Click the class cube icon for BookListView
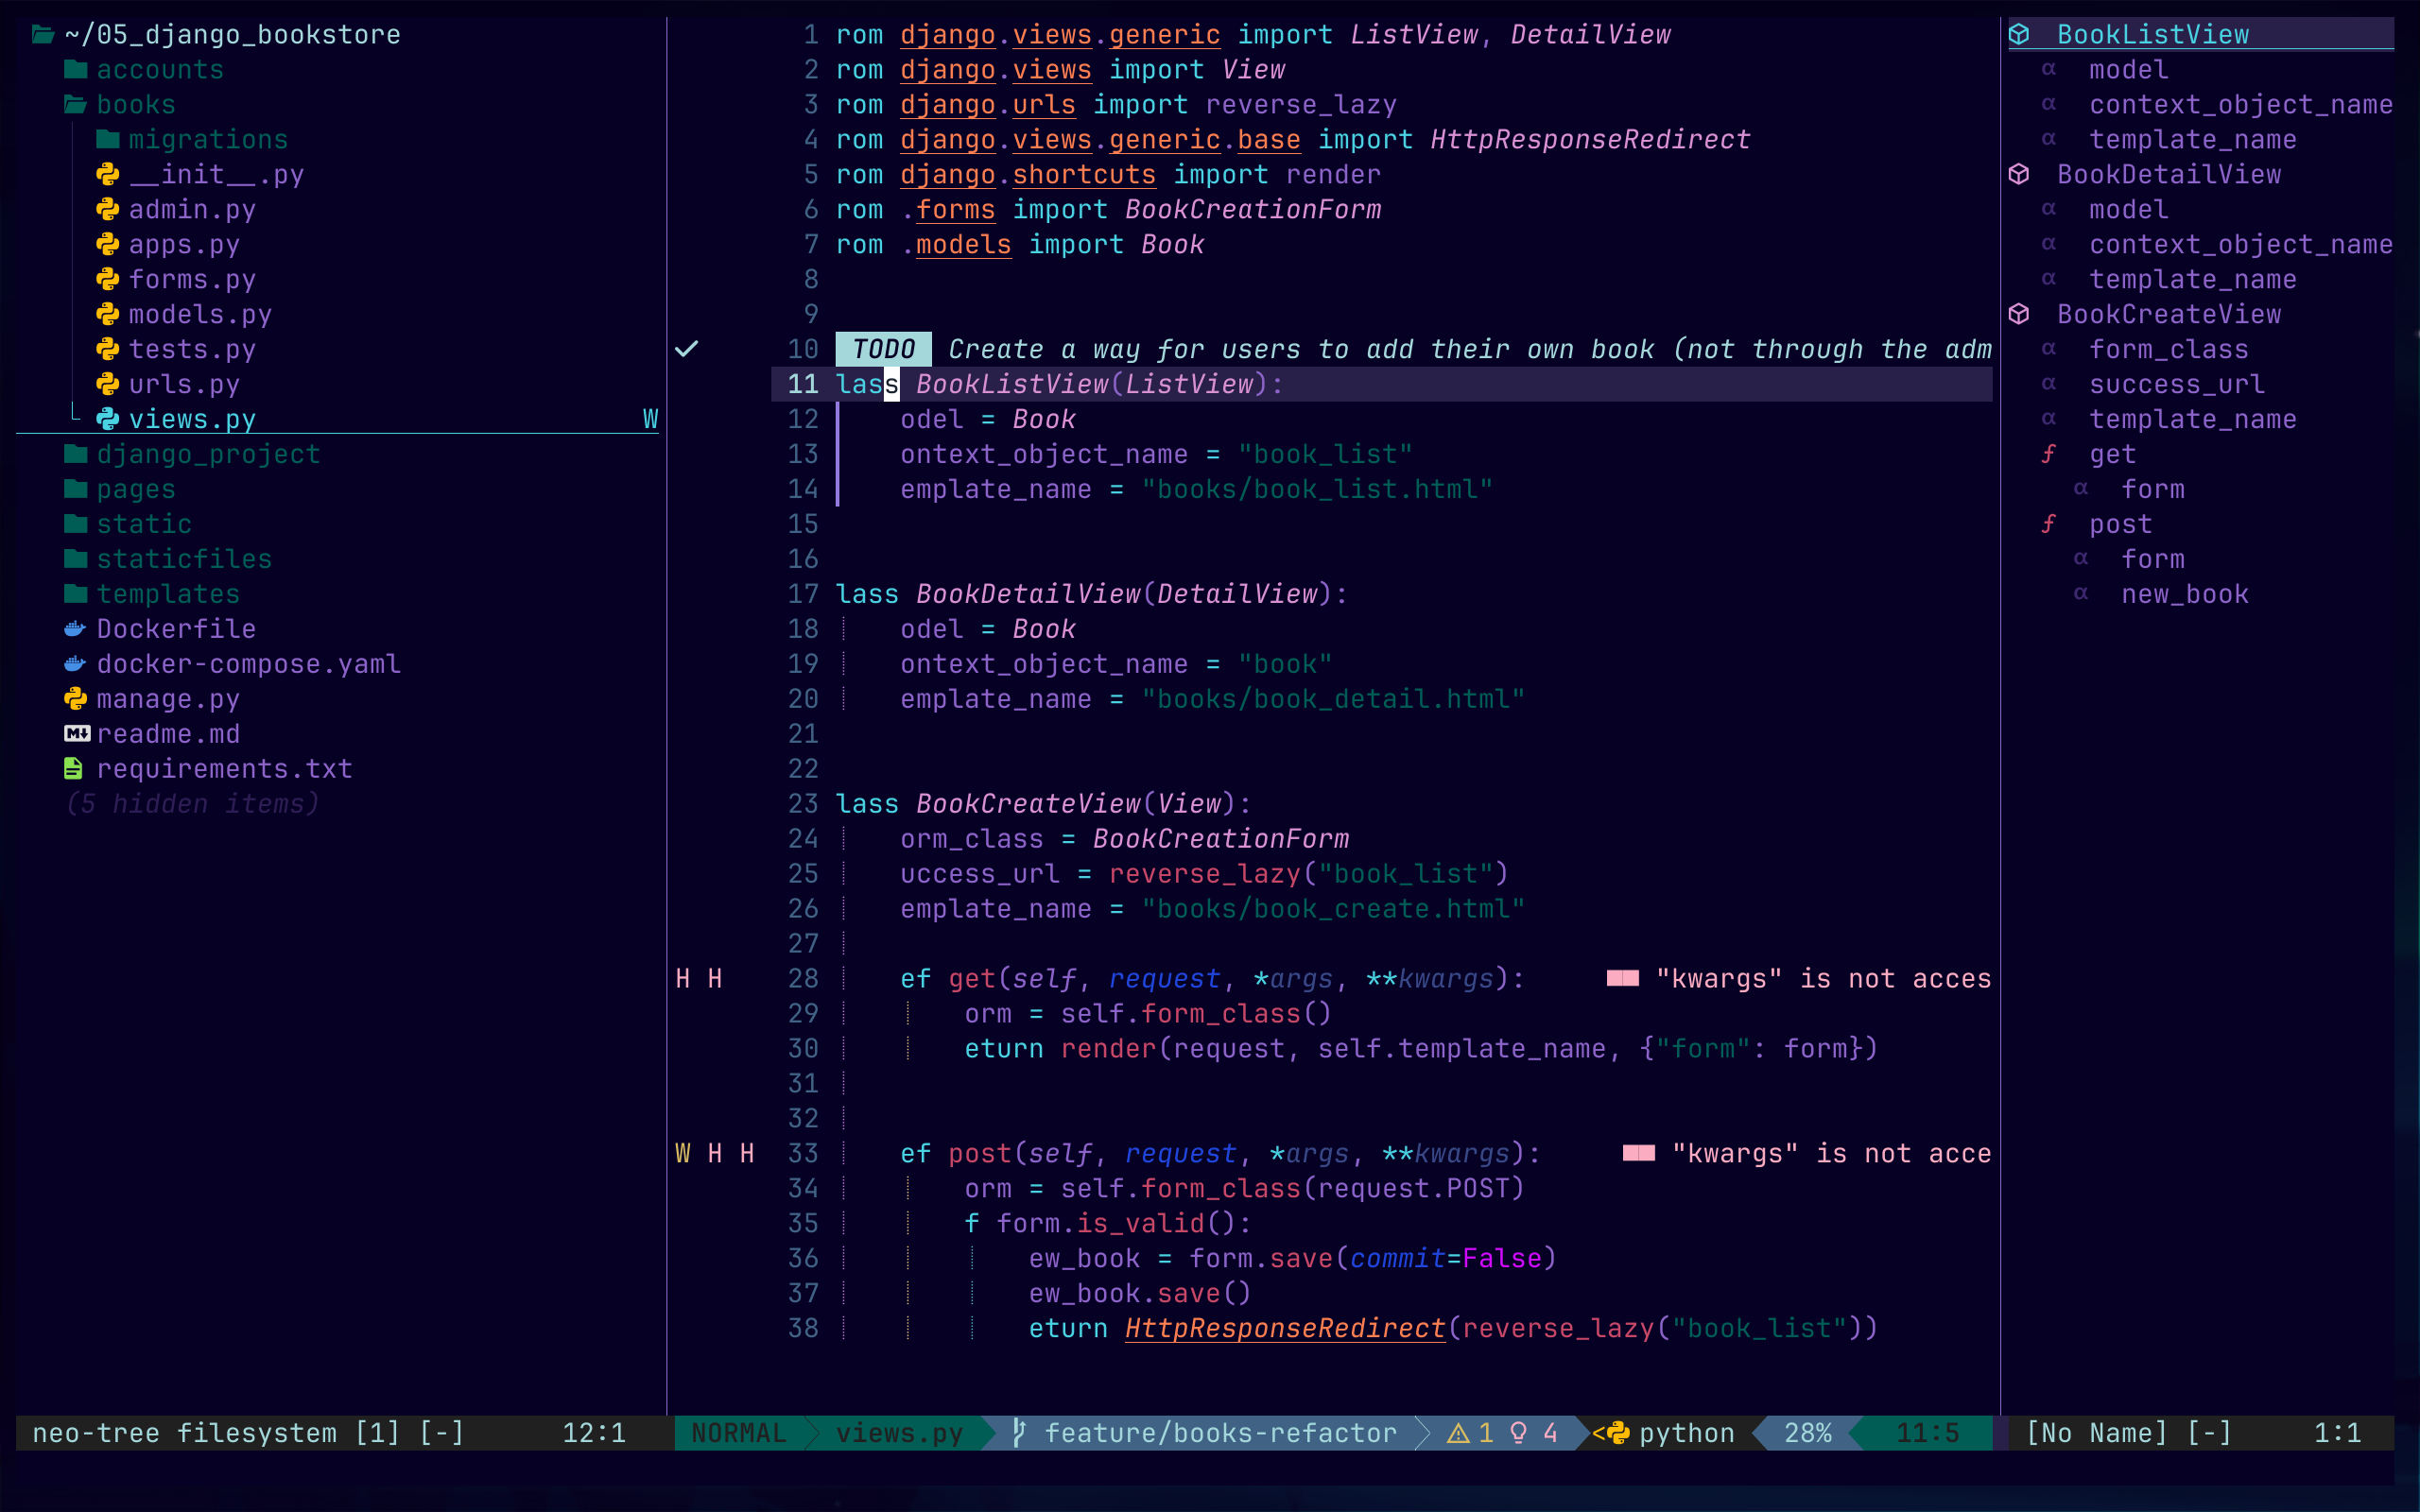This screenshot has width=2420, height=1512. click(x=2019, y=35)
